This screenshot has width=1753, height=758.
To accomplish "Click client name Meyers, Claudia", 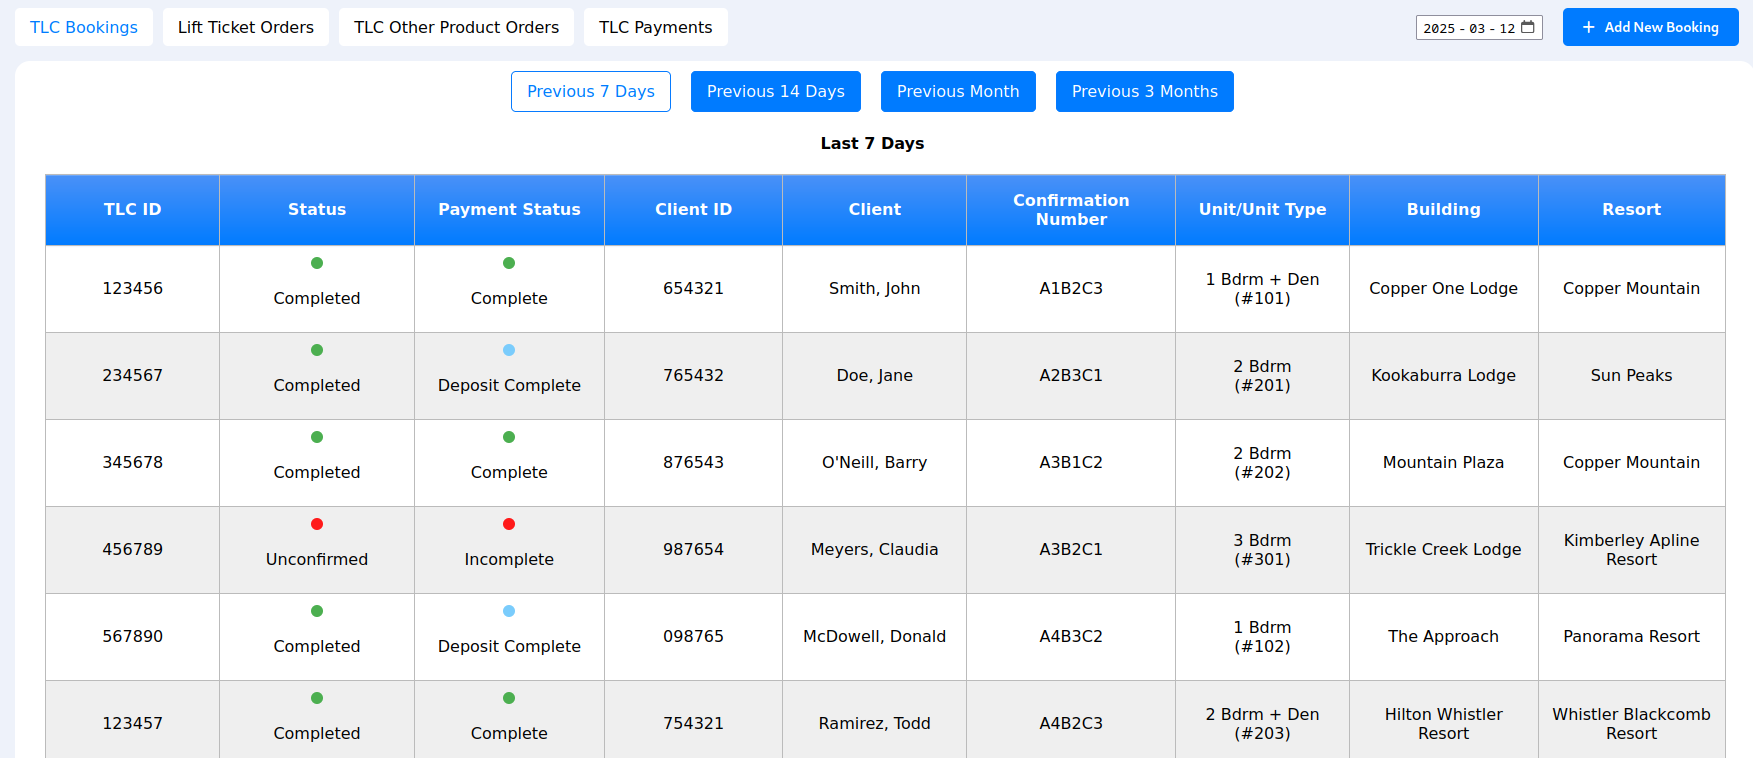I will [x=875, y=550].
